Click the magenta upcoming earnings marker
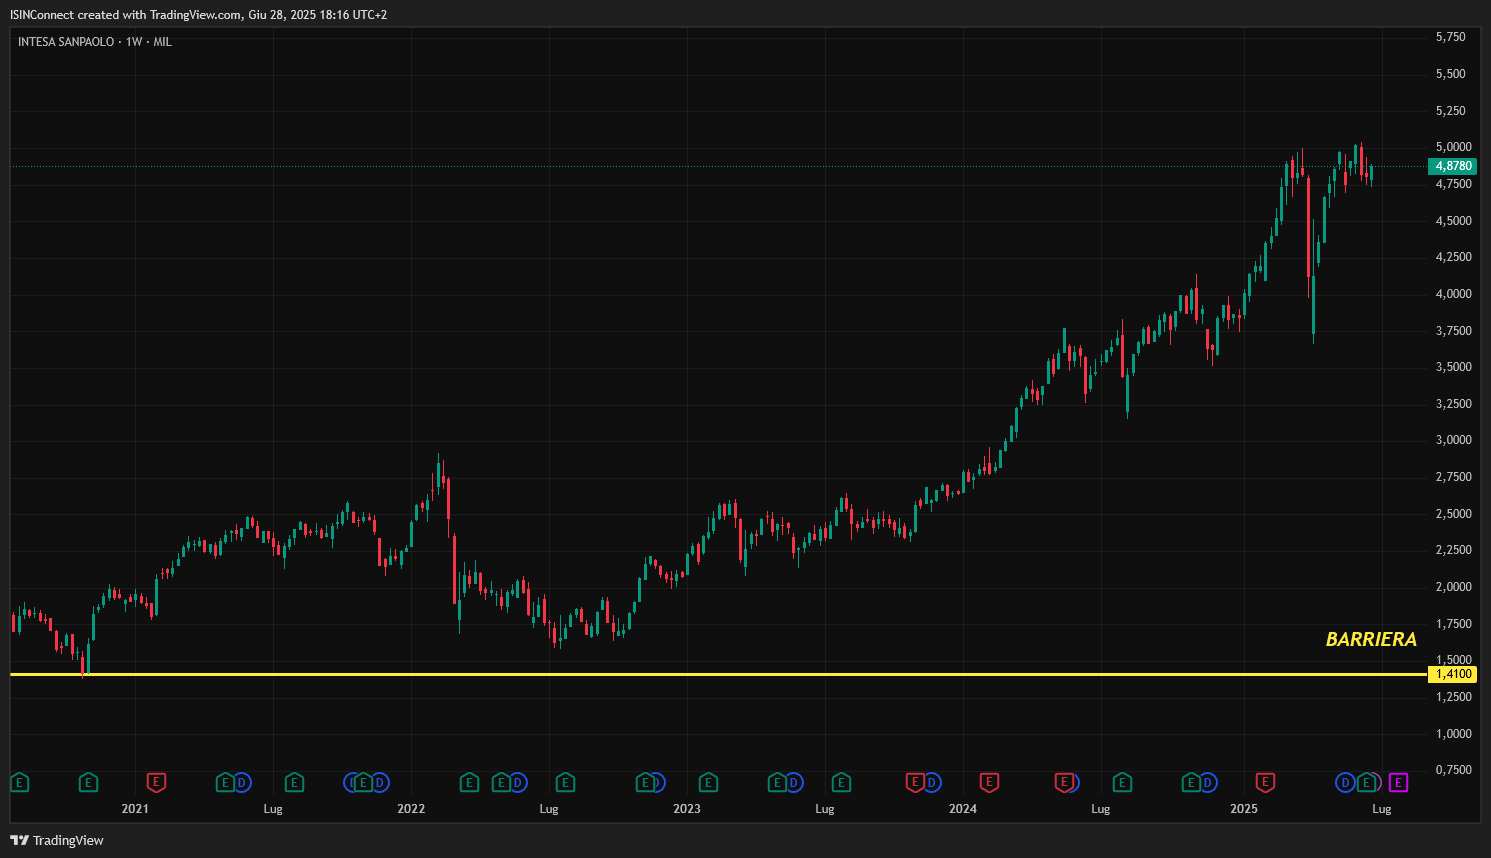This screenshot has height=858, width=1491. [x=1398, y=782]
